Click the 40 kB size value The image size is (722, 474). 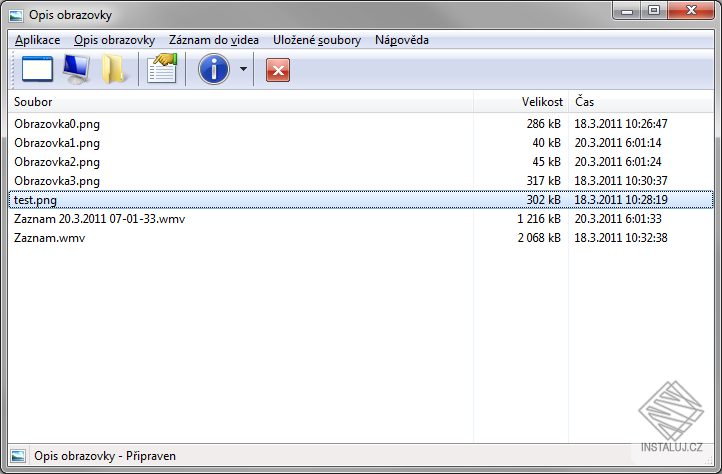(547, 143)
